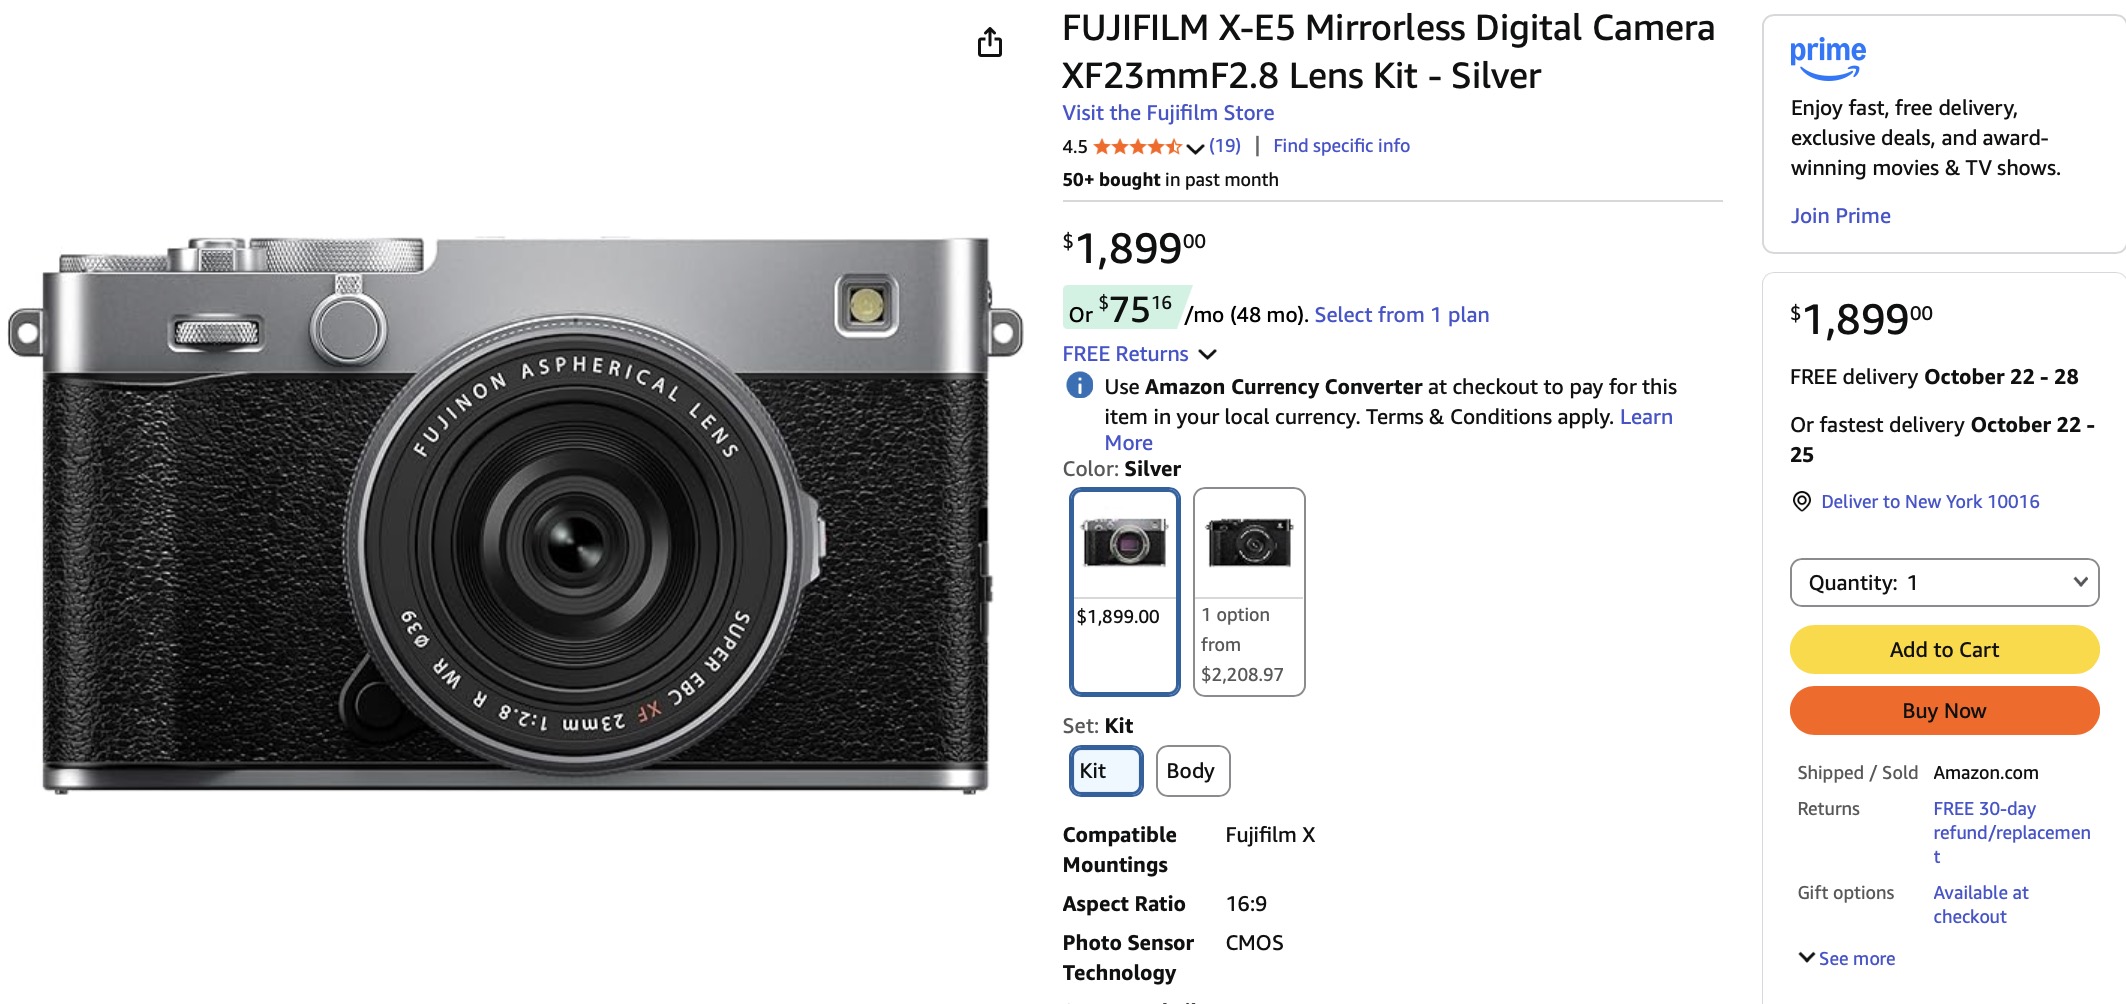Open the Quantity dropdown

pyautogui.click(x=1943, y=582)
